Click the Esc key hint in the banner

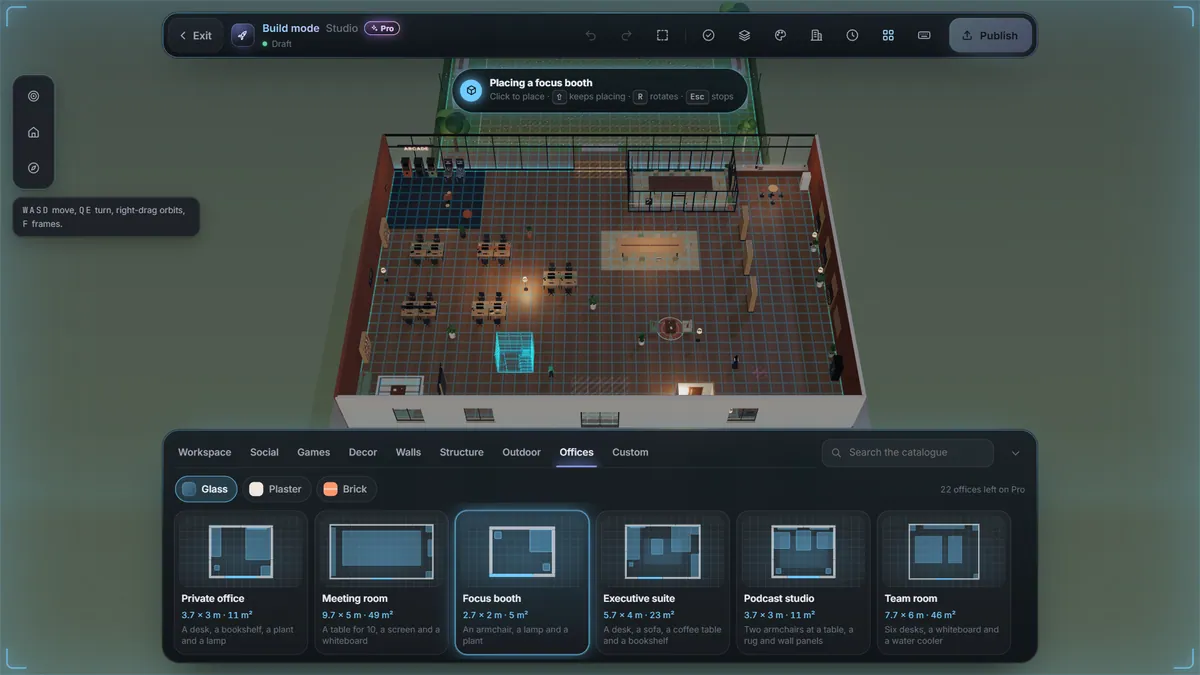697,97
